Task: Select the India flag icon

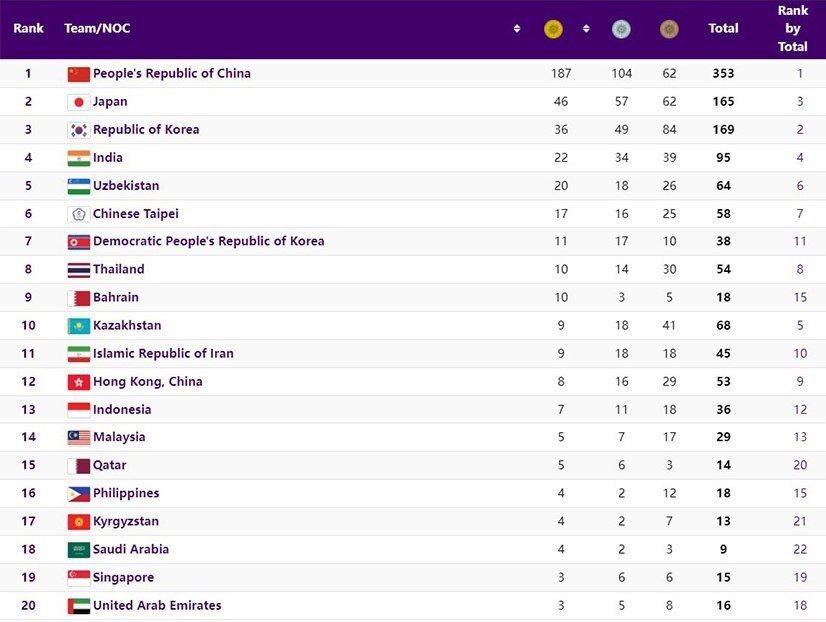Action: pos(78,158)
